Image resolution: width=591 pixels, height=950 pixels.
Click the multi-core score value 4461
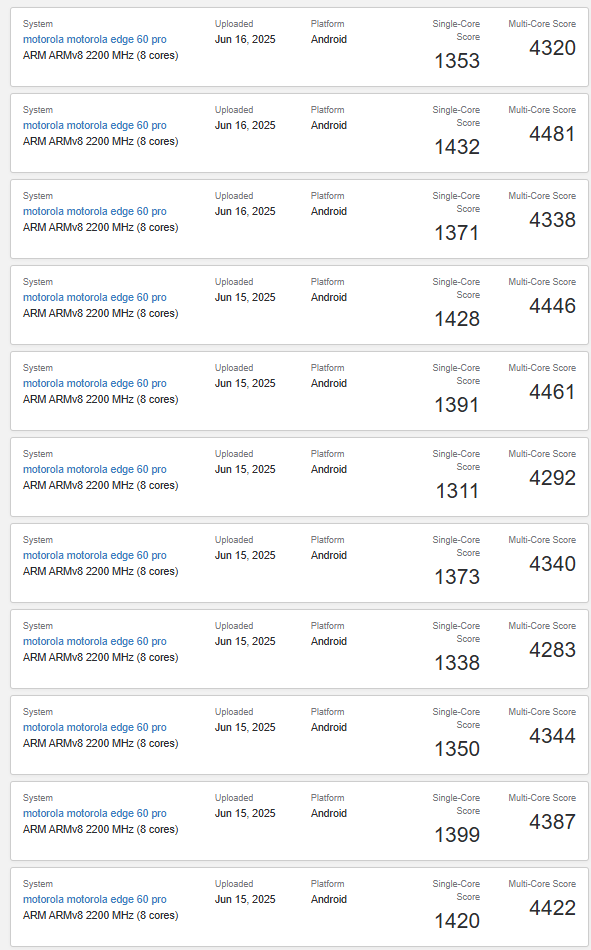(552, 391)
